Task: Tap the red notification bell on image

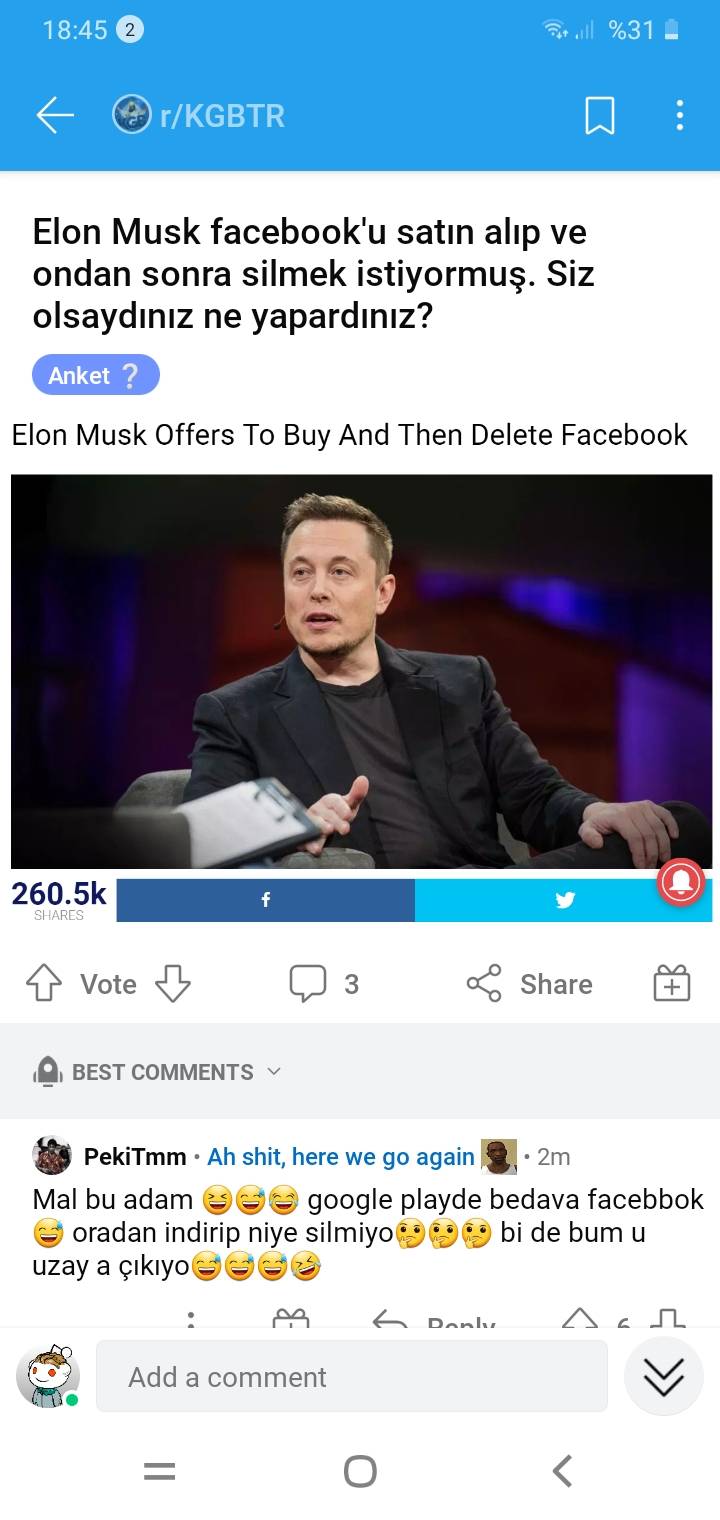Action: coord(681,881)
